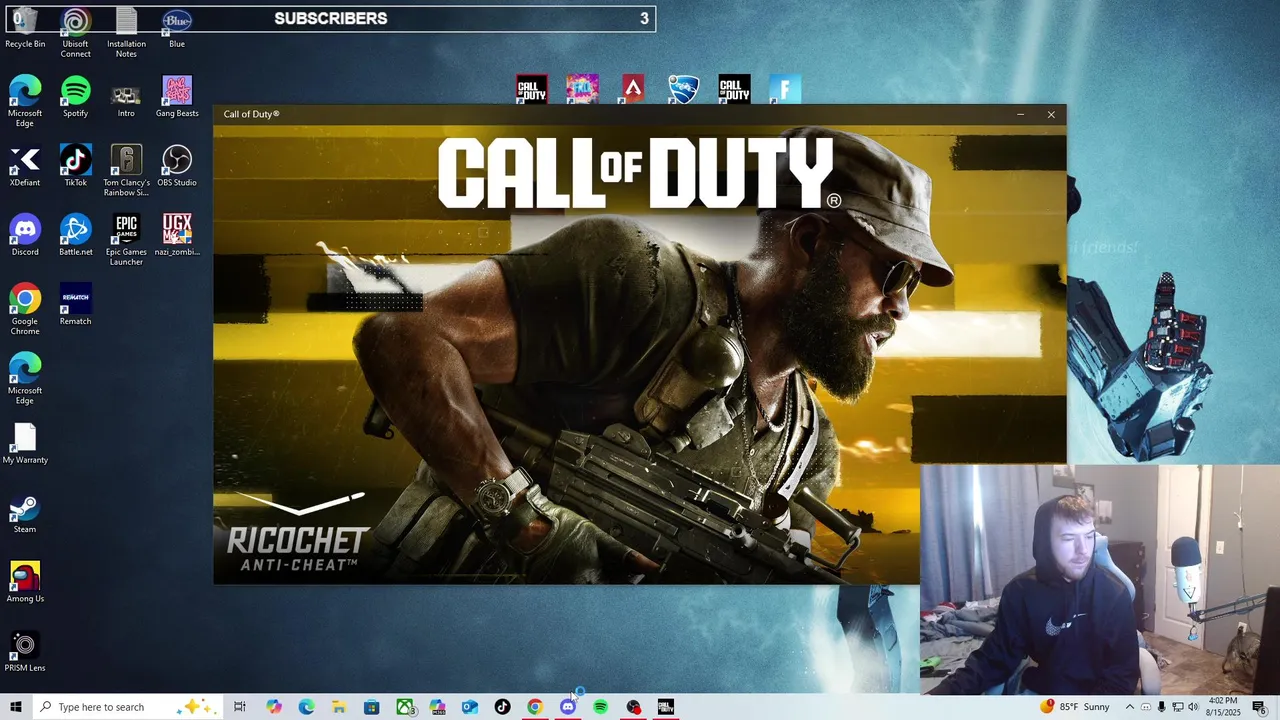Open the notification center with 6 alerts
1280x720 pixels.
(x=1260, y=707)
